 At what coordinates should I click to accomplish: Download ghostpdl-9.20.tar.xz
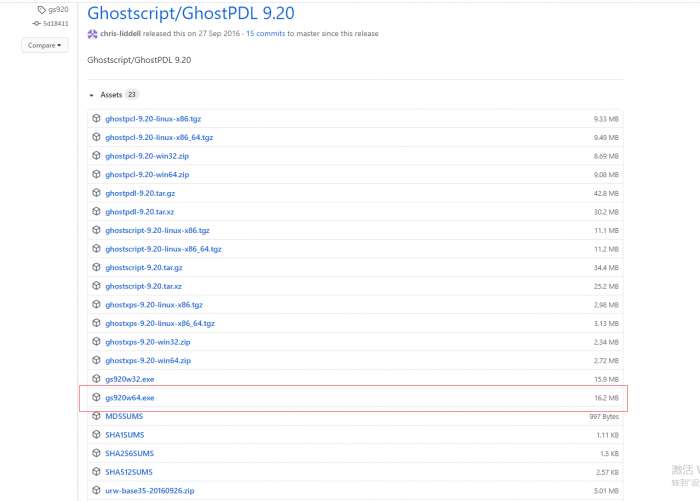140,212
